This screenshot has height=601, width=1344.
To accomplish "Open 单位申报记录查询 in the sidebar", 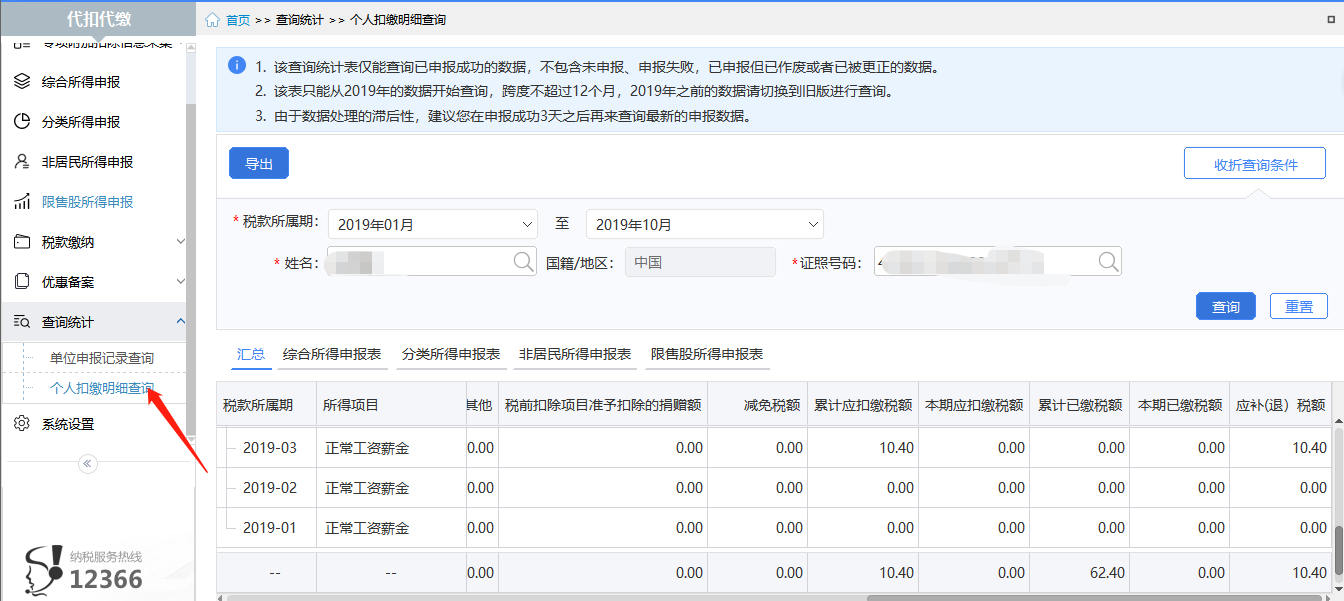I will pyautogui.click(x=102, y=358).
